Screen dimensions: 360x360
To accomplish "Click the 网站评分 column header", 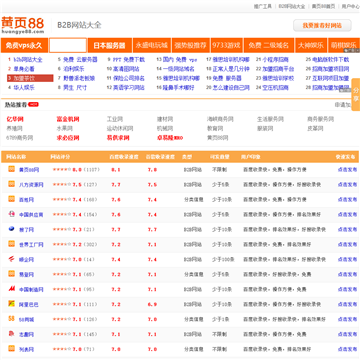I will pyautogui.click(x=60, y=157).
